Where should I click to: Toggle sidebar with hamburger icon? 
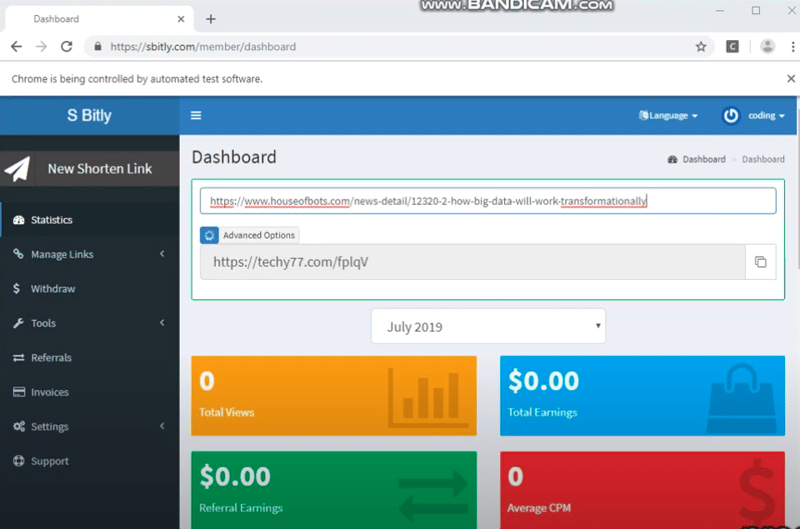pos(196,115)
